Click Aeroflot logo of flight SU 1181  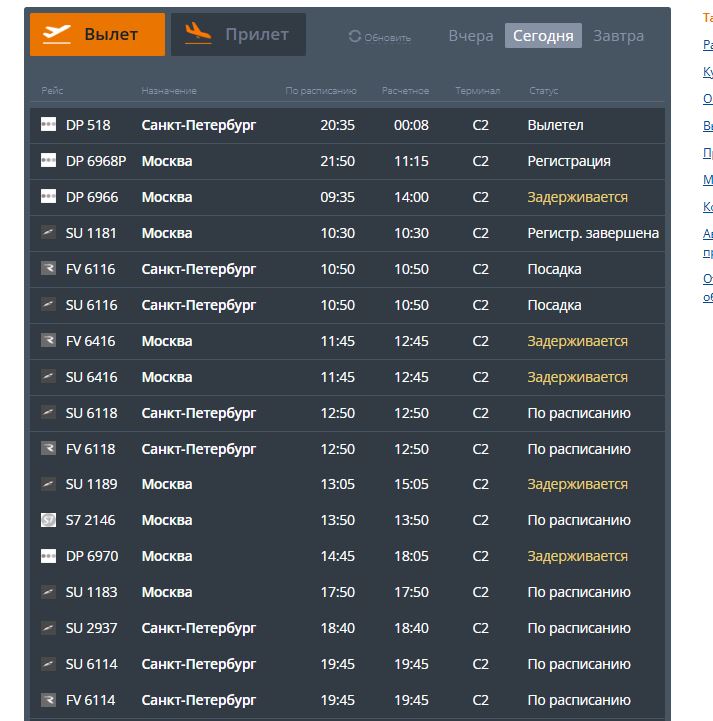pos(48,232)
